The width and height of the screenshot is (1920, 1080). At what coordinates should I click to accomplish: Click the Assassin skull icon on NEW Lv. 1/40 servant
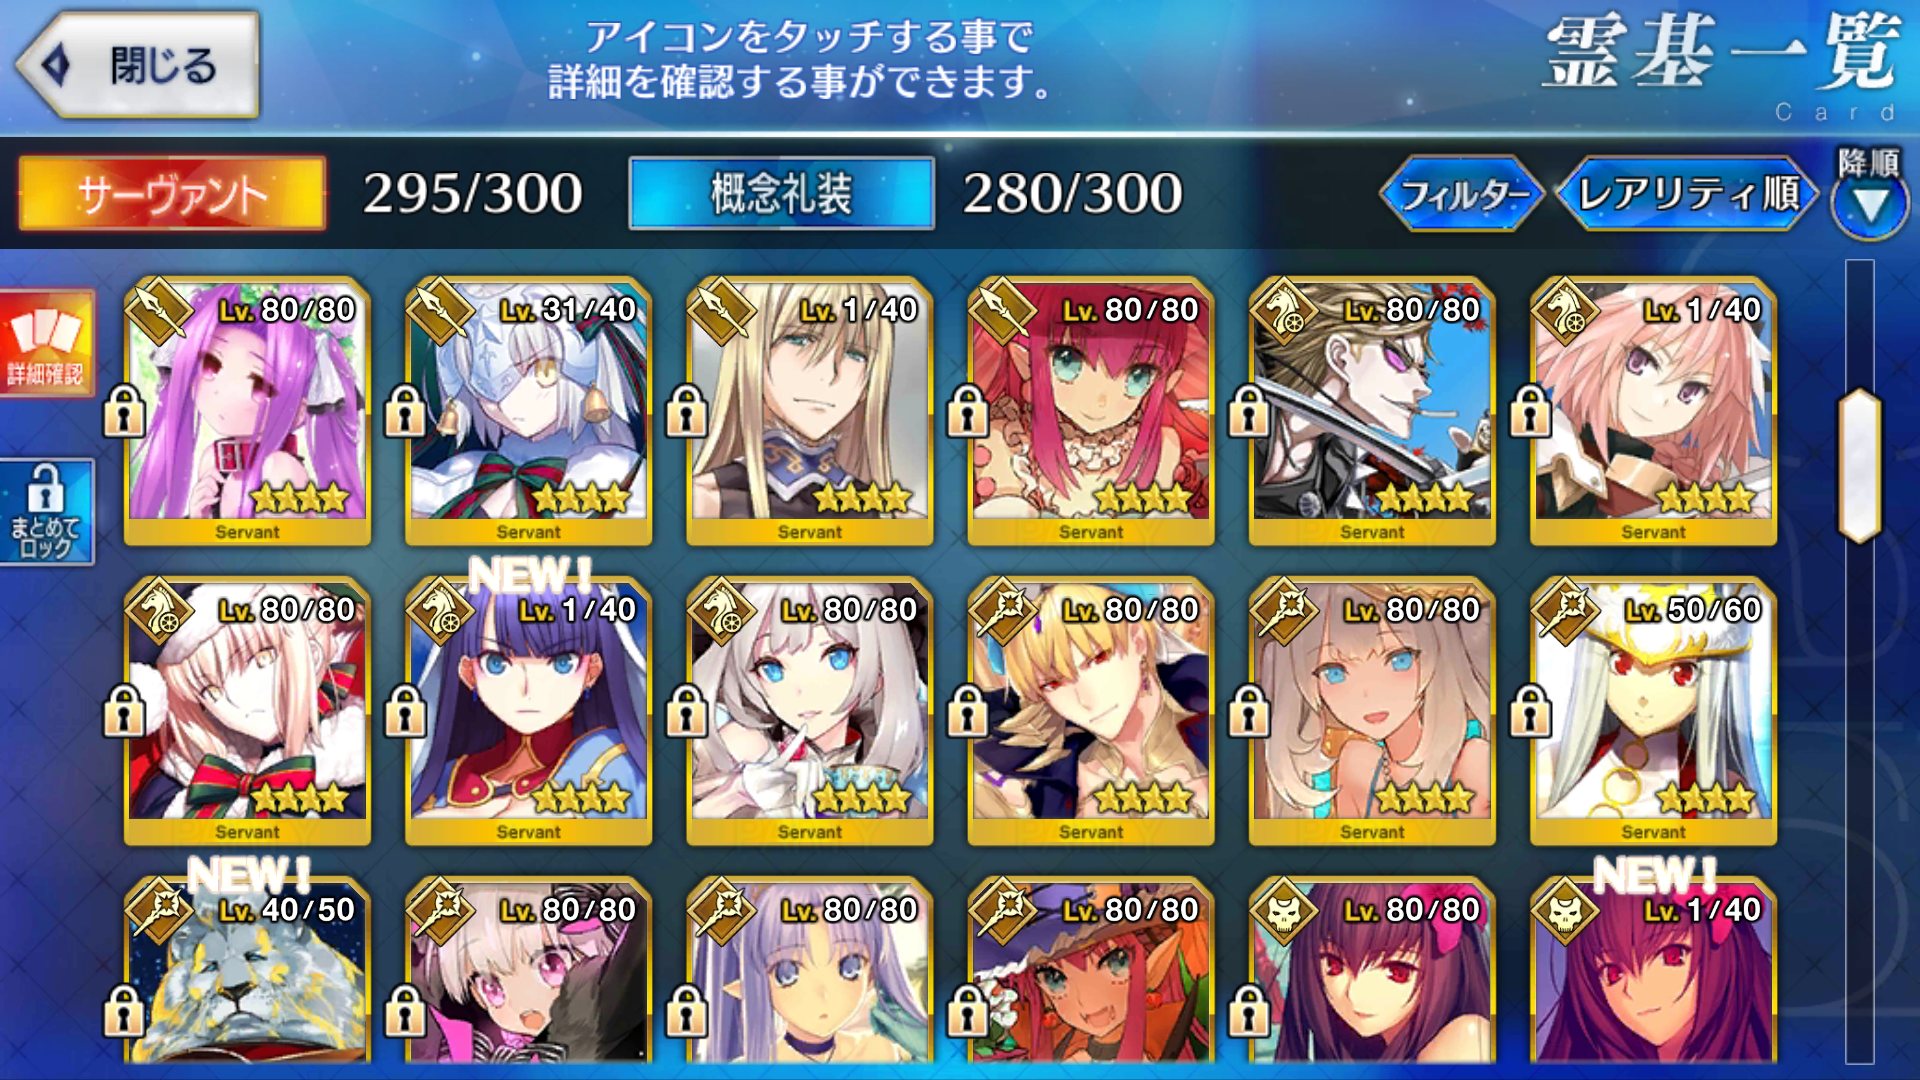tap(1563, 911)
